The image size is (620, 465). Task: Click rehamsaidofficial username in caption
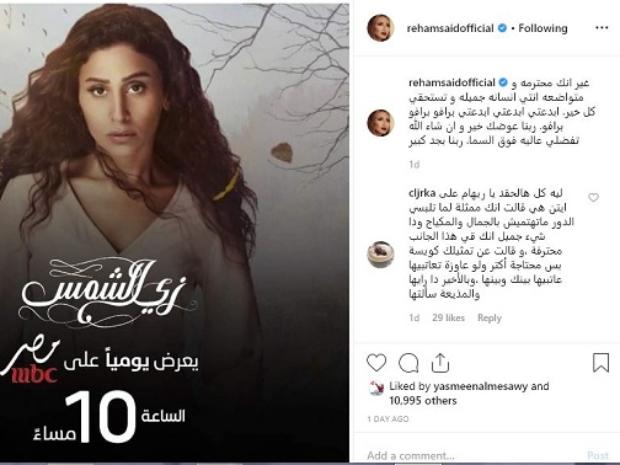[452, 83]
